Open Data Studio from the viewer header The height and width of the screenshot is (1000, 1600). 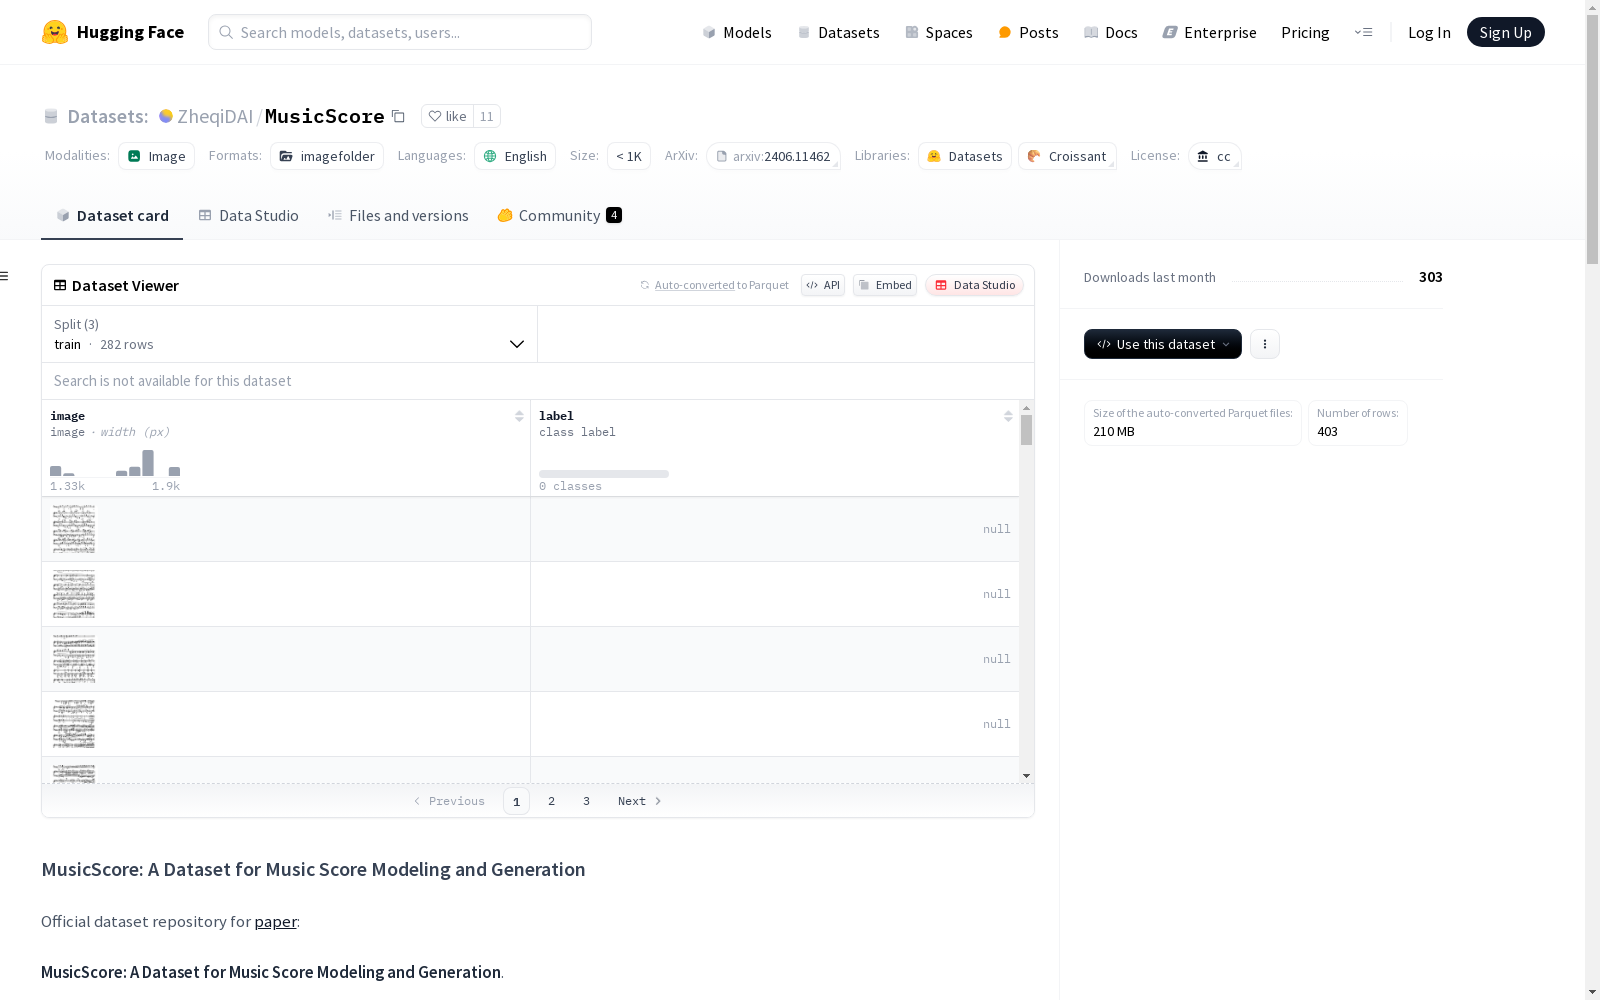coord(975,285)
